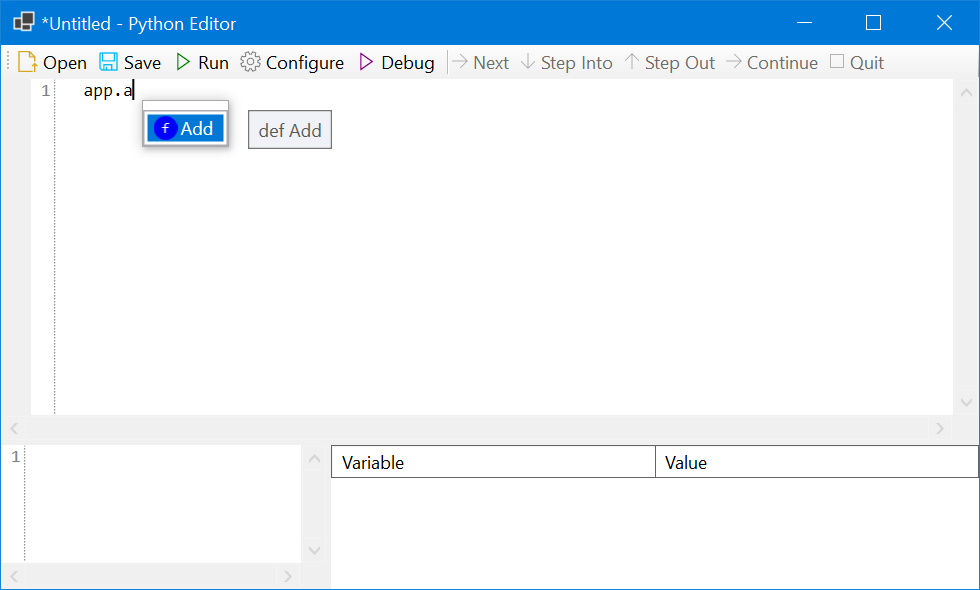980x590 pixels.
Task: Click the Debug toolbar label
Action: pos(408,63)
